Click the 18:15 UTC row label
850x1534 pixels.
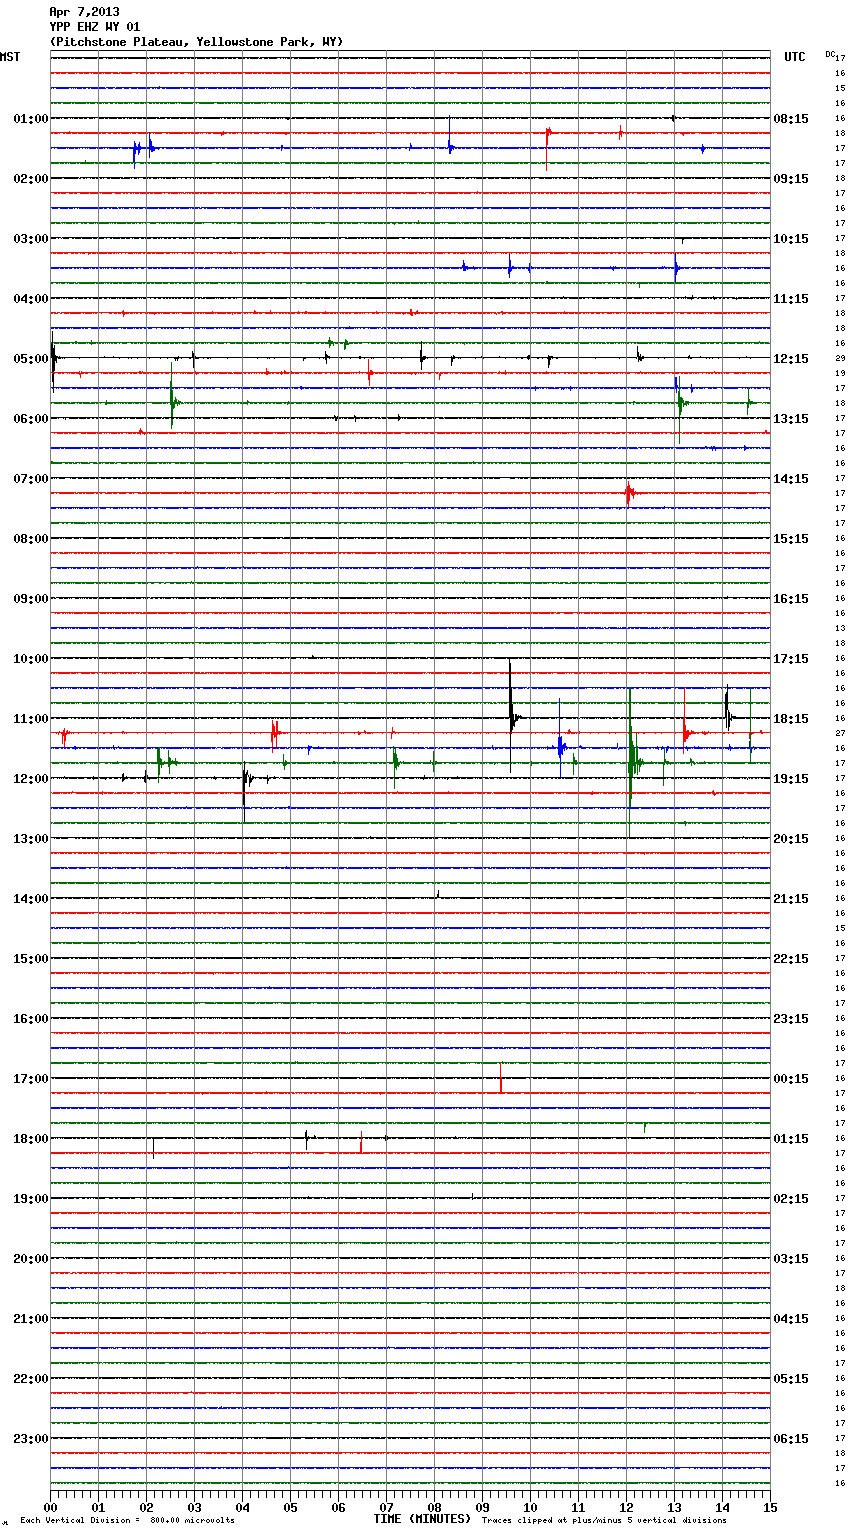791,719
